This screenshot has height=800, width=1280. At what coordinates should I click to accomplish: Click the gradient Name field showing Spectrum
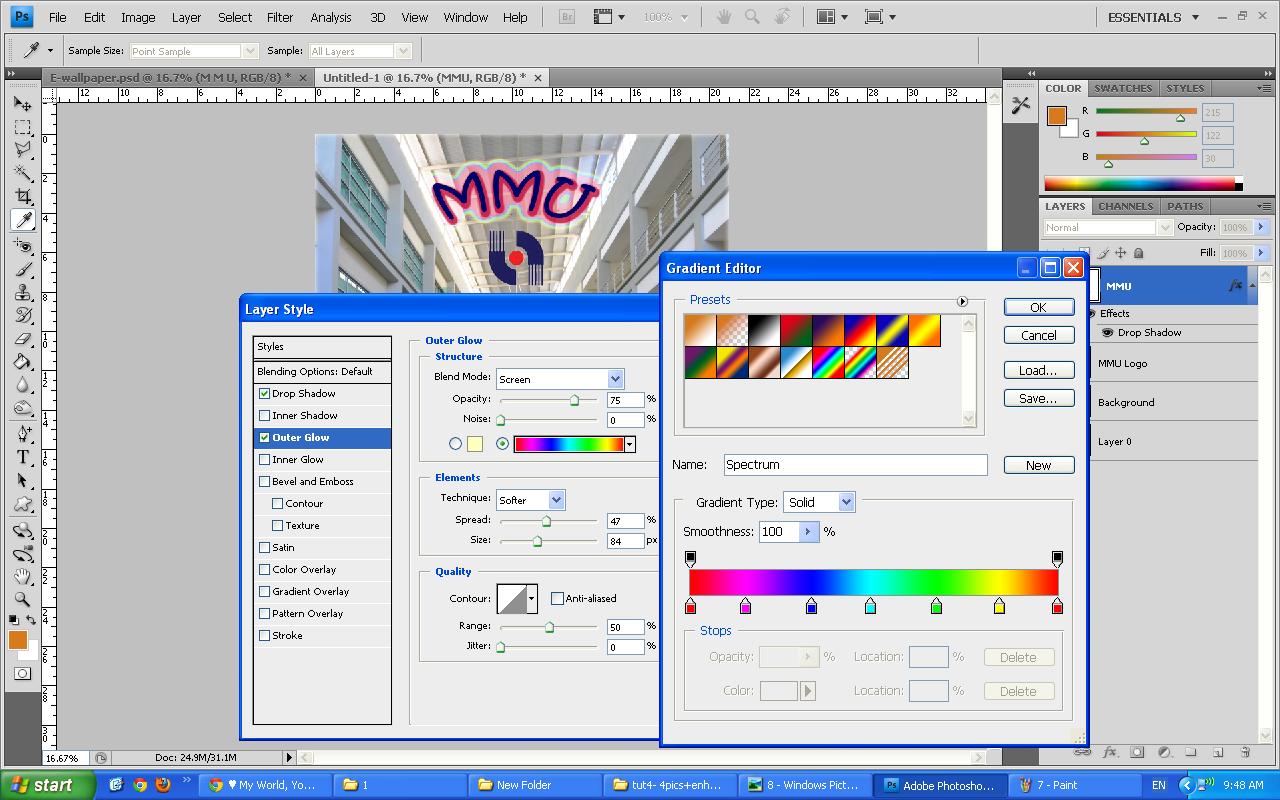[855, 464]
